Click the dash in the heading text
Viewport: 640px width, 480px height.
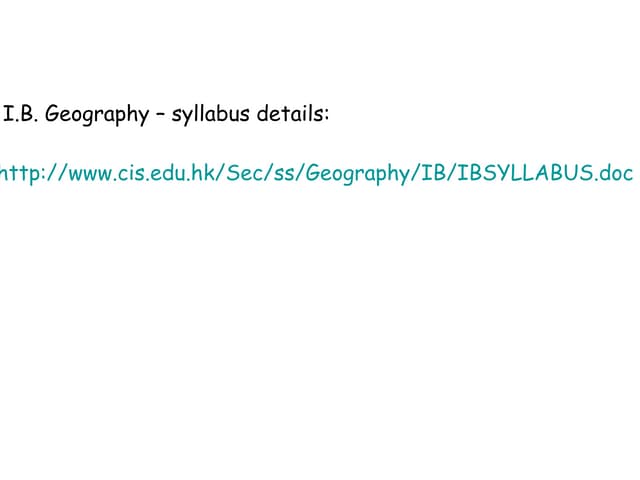[160, 115]
